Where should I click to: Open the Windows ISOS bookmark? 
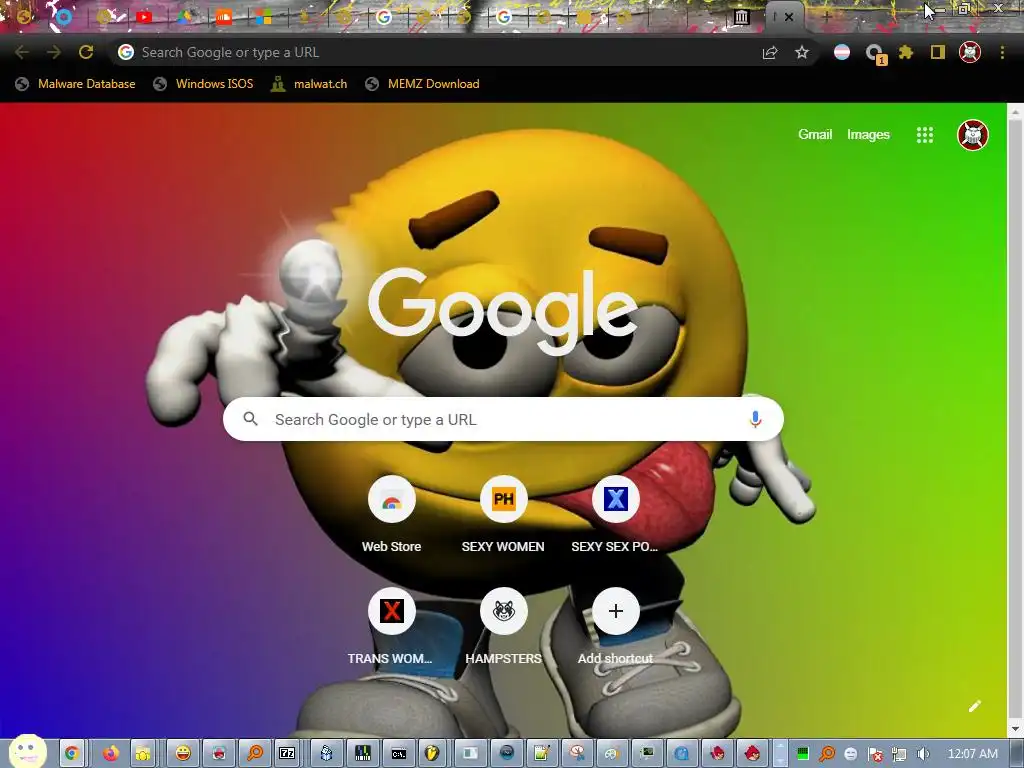(203, 84)
